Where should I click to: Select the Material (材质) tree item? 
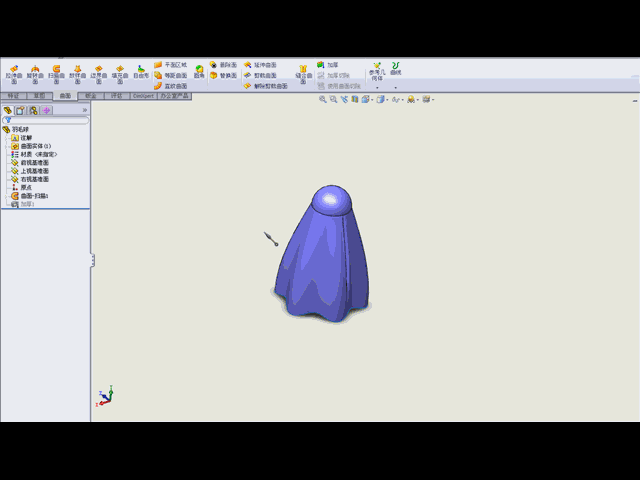pos(34,154)
